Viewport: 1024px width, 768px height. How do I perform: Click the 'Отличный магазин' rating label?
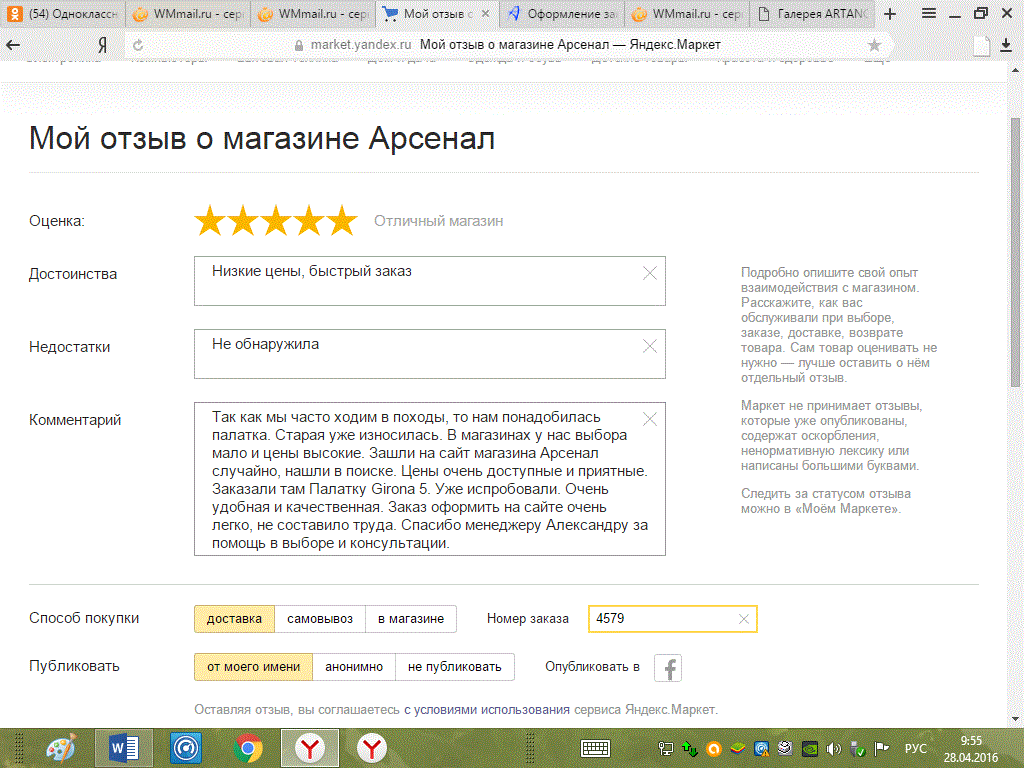[438, 221]
